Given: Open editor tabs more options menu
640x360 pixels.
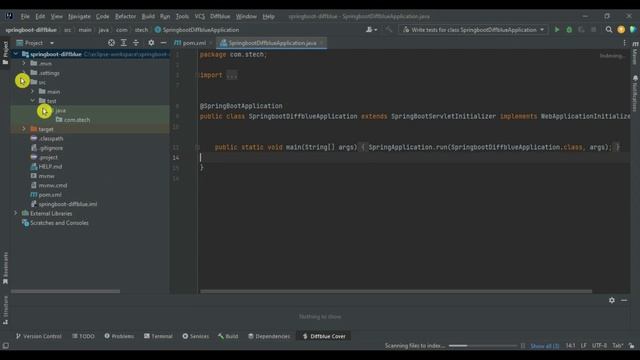Looking at the screenshot, I should (x=624, y=43).
